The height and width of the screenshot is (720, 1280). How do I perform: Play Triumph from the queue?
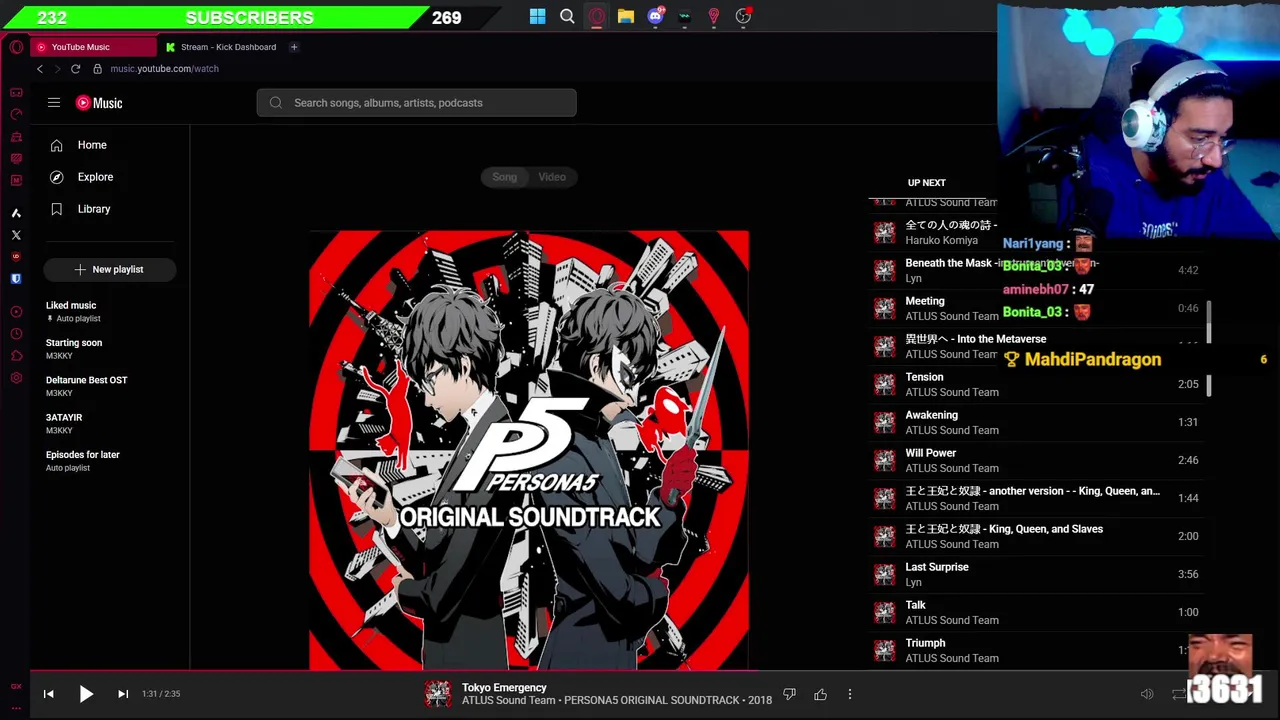tap(1036, 650)
